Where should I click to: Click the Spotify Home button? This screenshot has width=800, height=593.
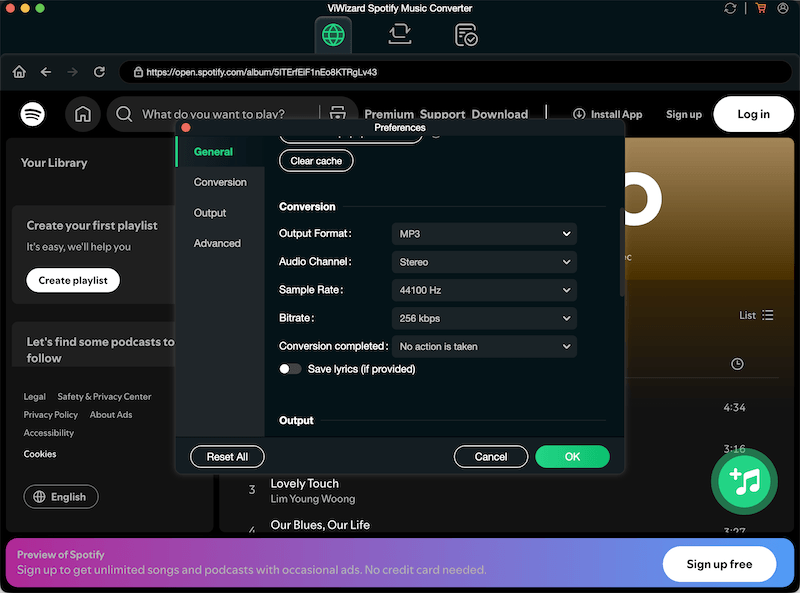click(83, 114)
